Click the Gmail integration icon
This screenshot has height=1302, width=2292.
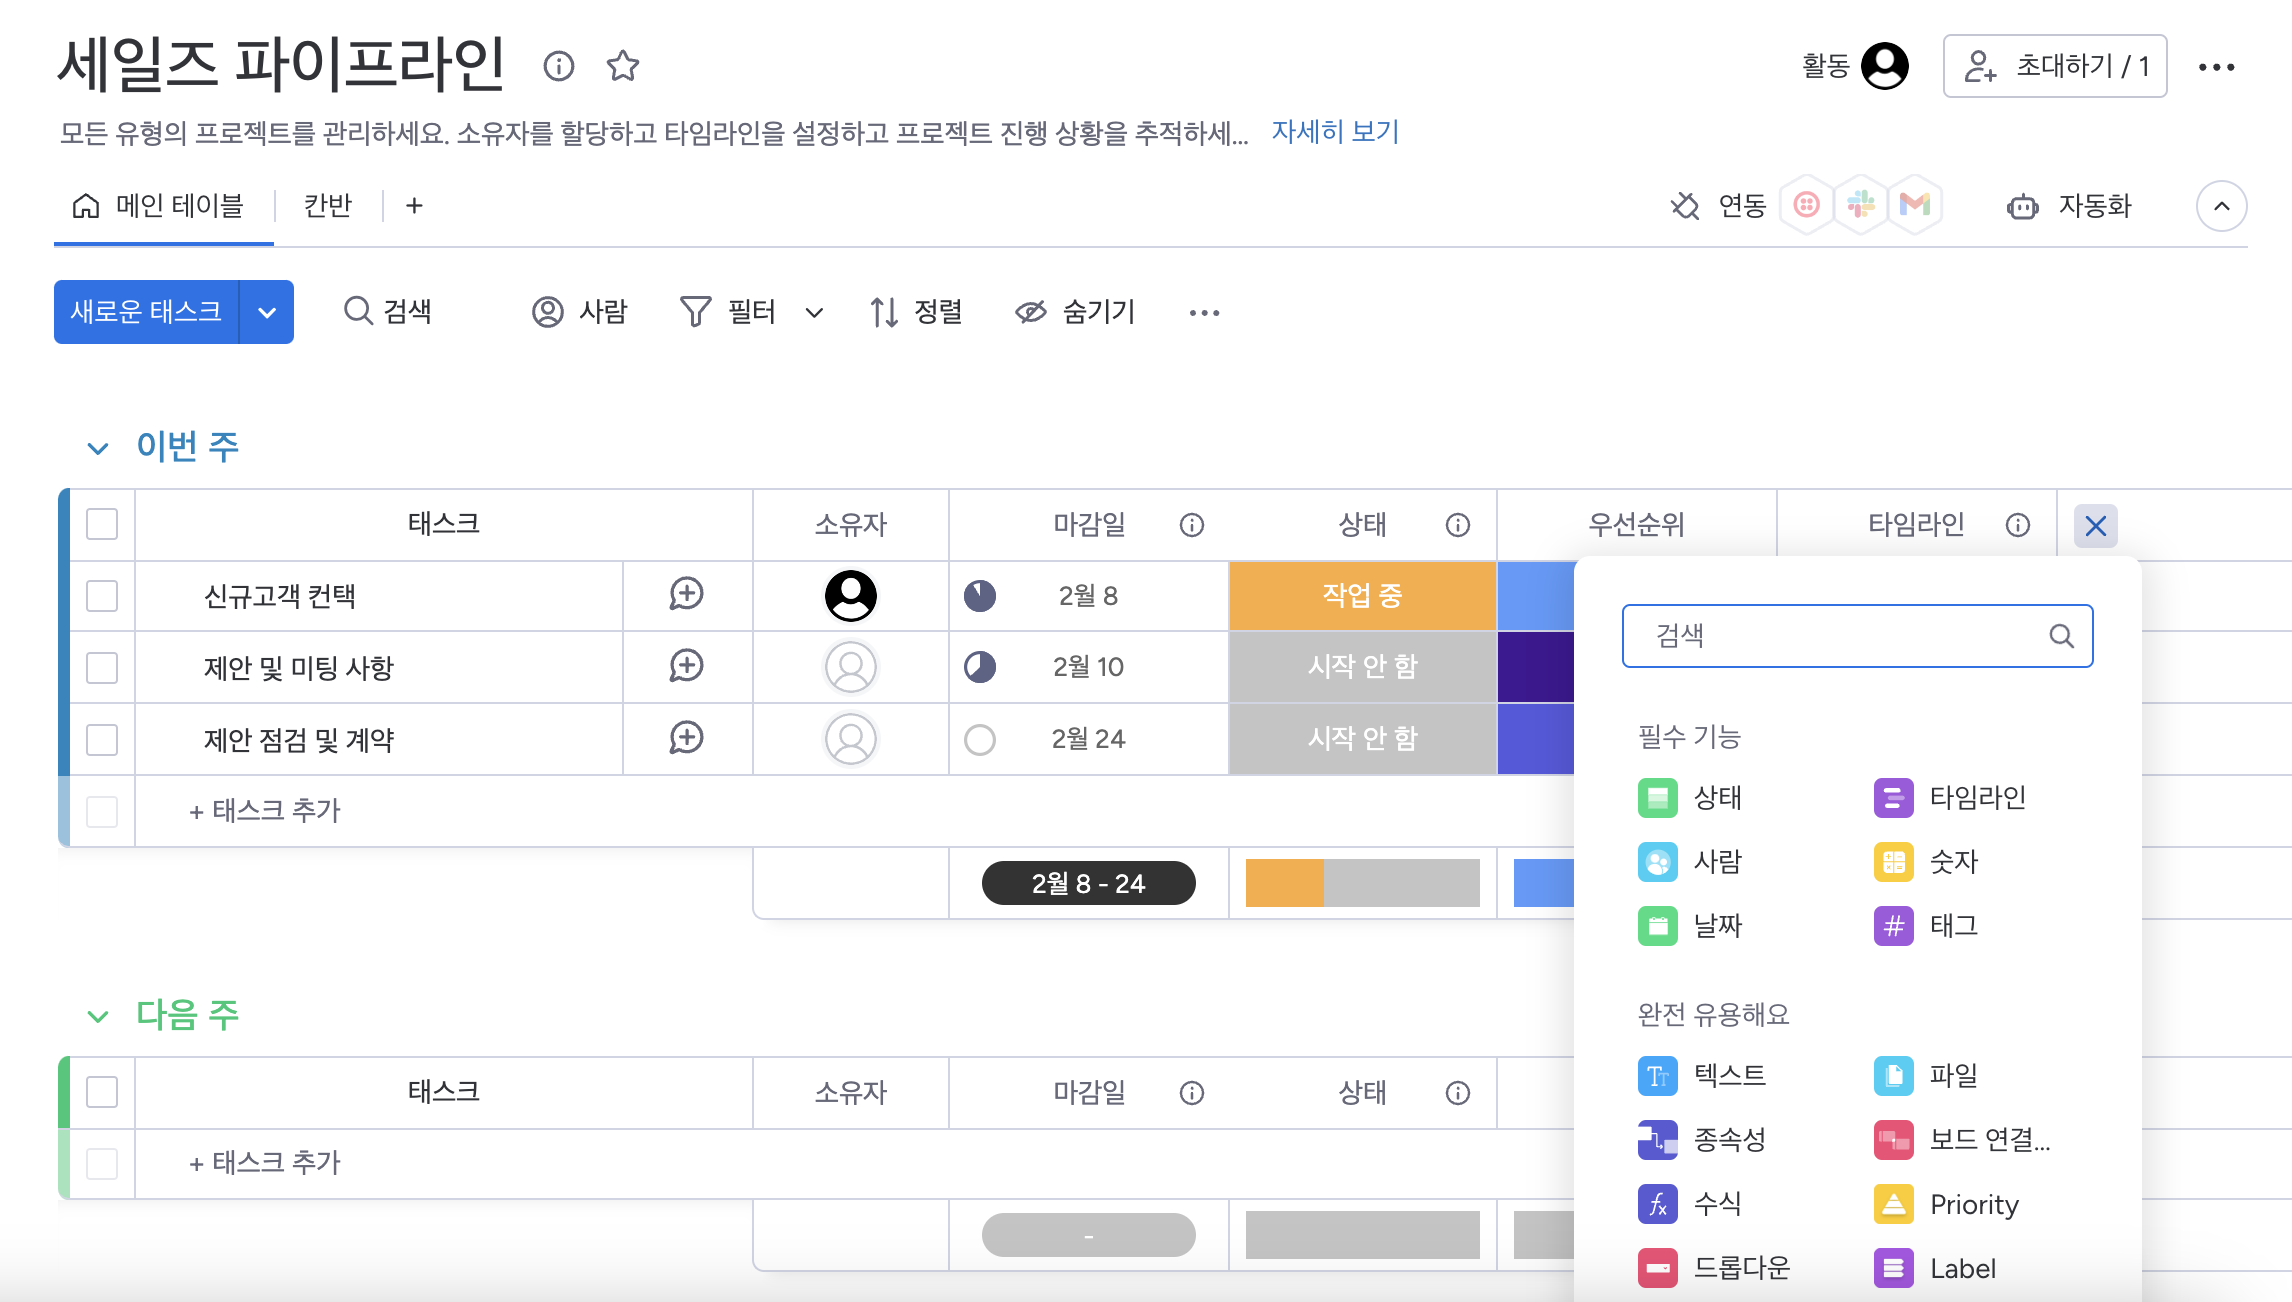pos(1914,205)
